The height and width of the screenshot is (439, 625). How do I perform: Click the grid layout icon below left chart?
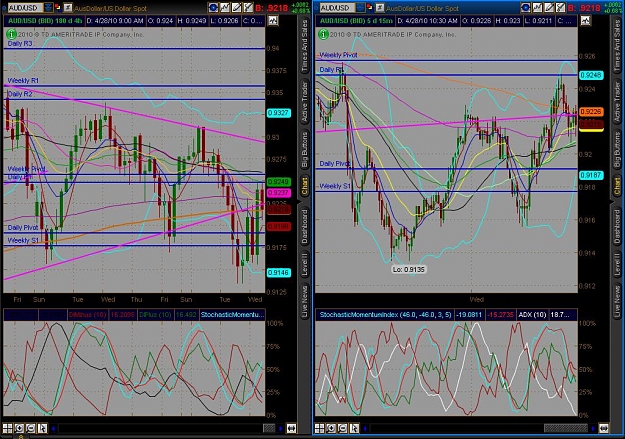point(8,428)
